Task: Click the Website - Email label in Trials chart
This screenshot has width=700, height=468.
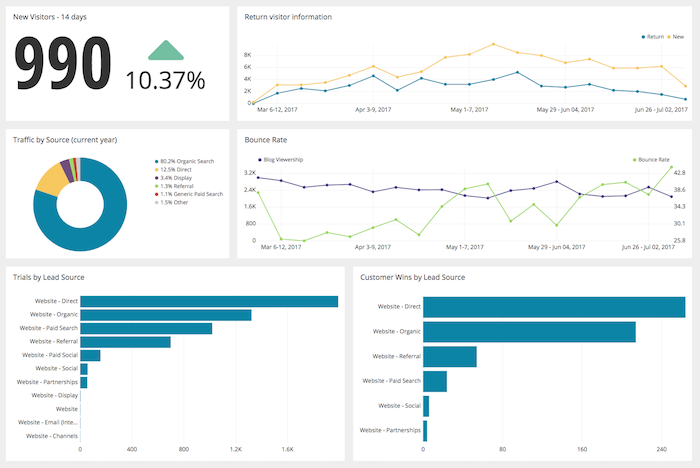Action: 48,422
